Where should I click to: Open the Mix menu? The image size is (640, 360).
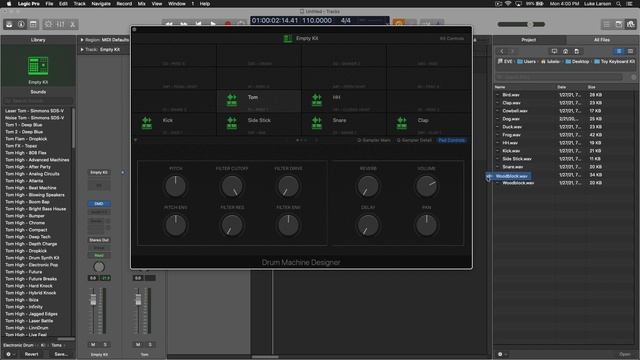[x=142, y=4]
